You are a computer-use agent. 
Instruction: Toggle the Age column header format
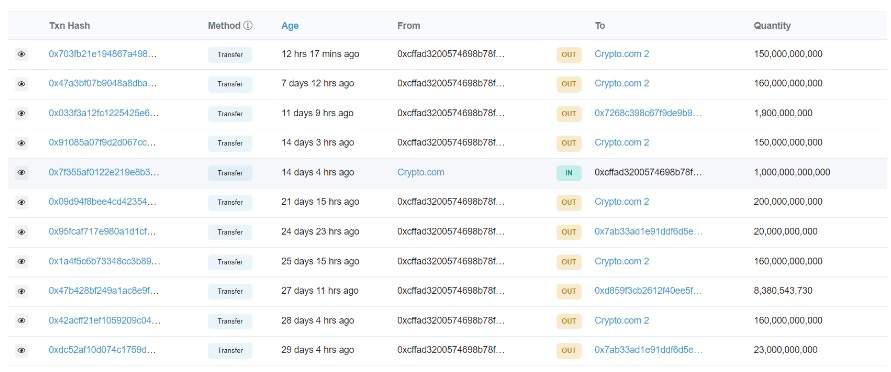click(290, 26)
